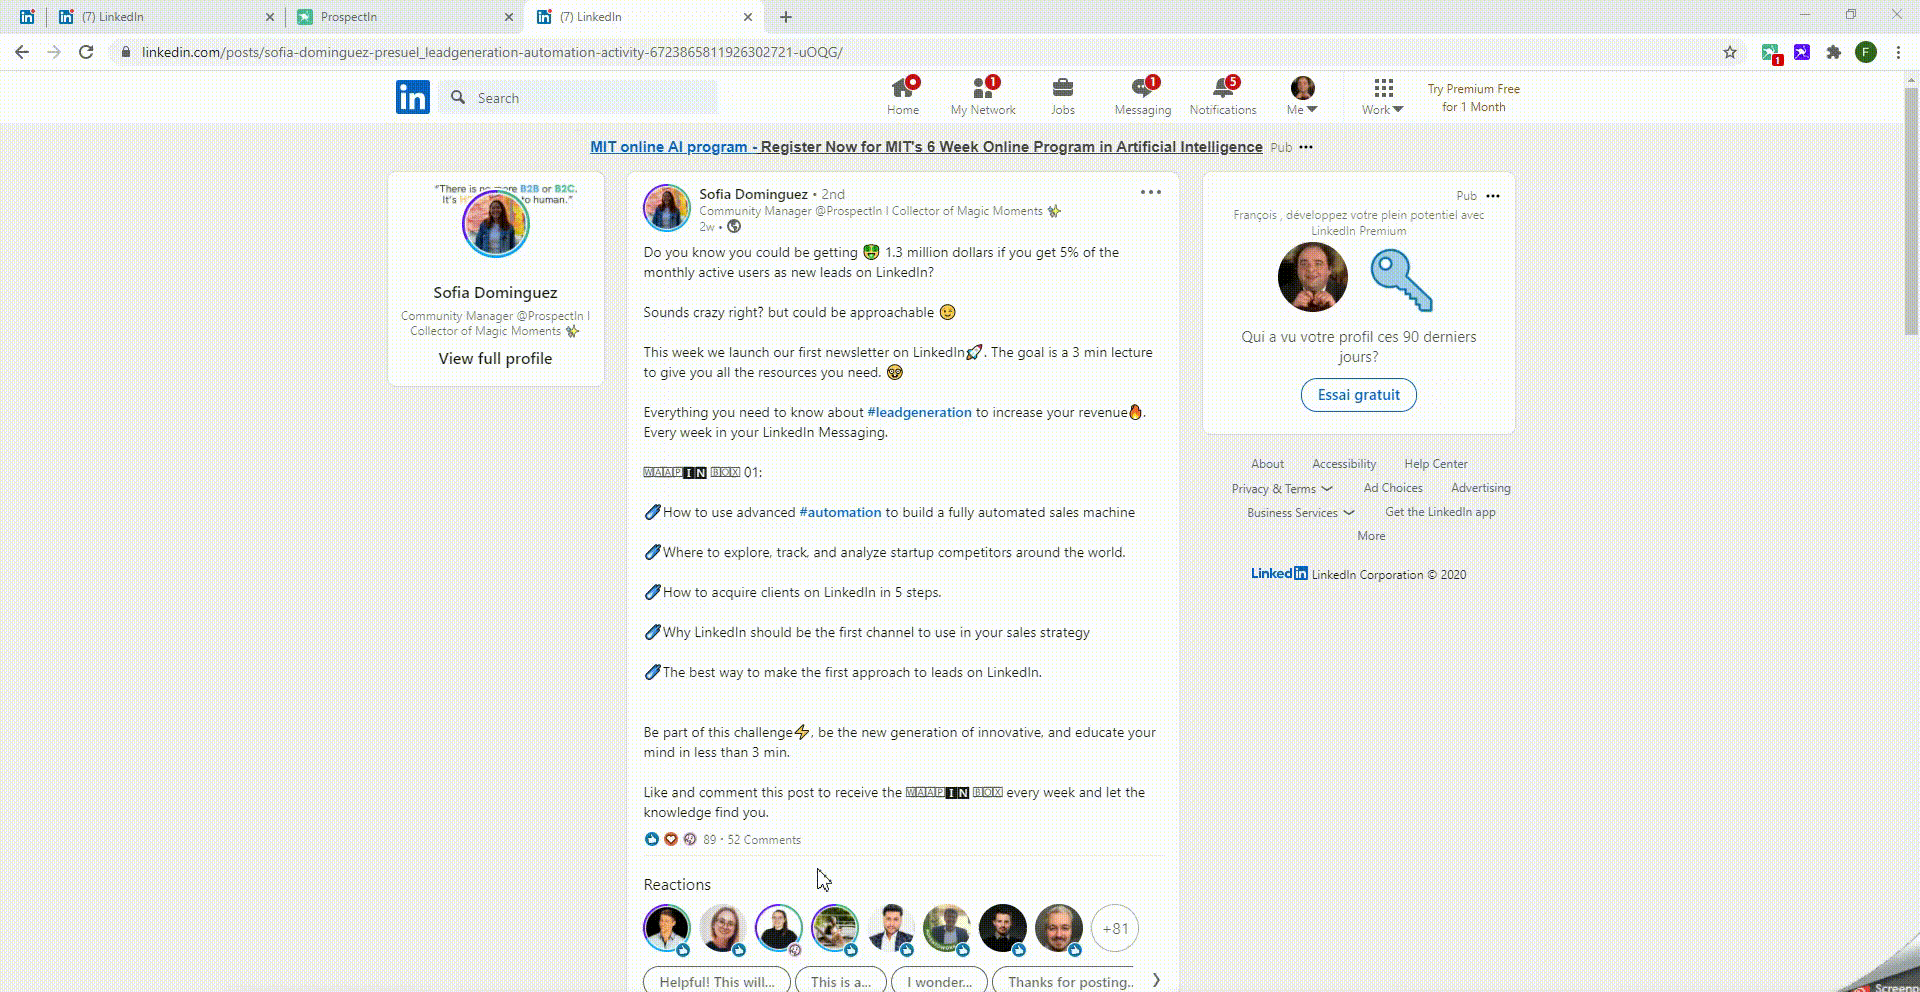
Task: Open the 89 reactions count
Action: [x=709, y=840]
